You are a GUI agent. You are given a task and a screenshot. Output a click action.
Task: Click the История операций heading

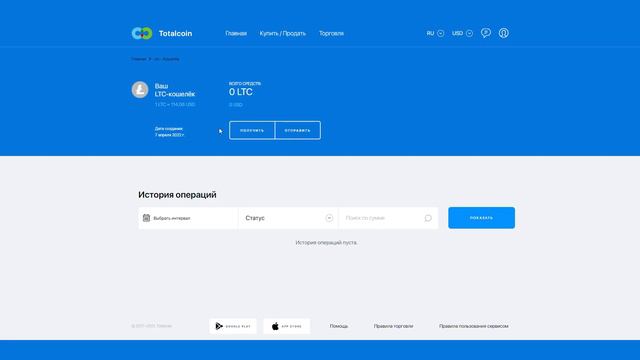(177, 195)
